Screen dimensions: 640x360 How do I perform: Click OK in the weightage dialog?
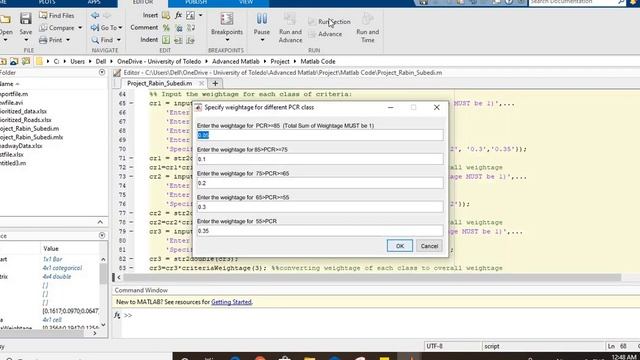[x=400, y=246]
